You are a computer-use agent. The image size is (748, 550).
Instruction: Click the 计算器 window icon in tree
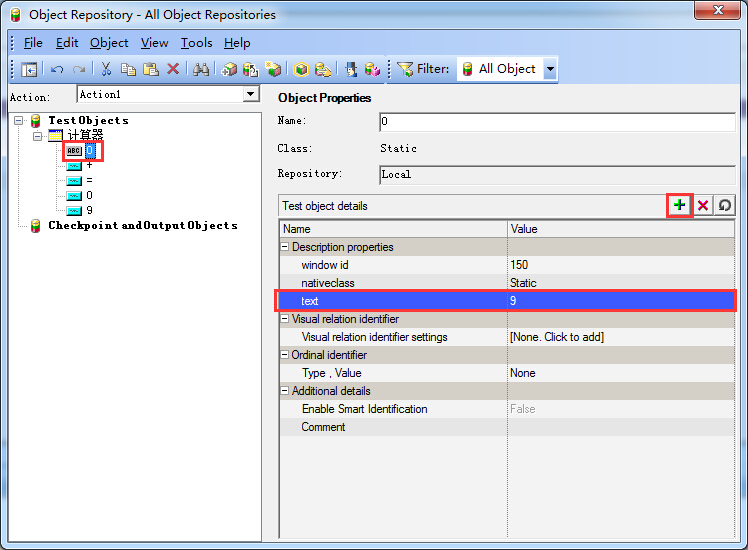click(x=55, y=135)
